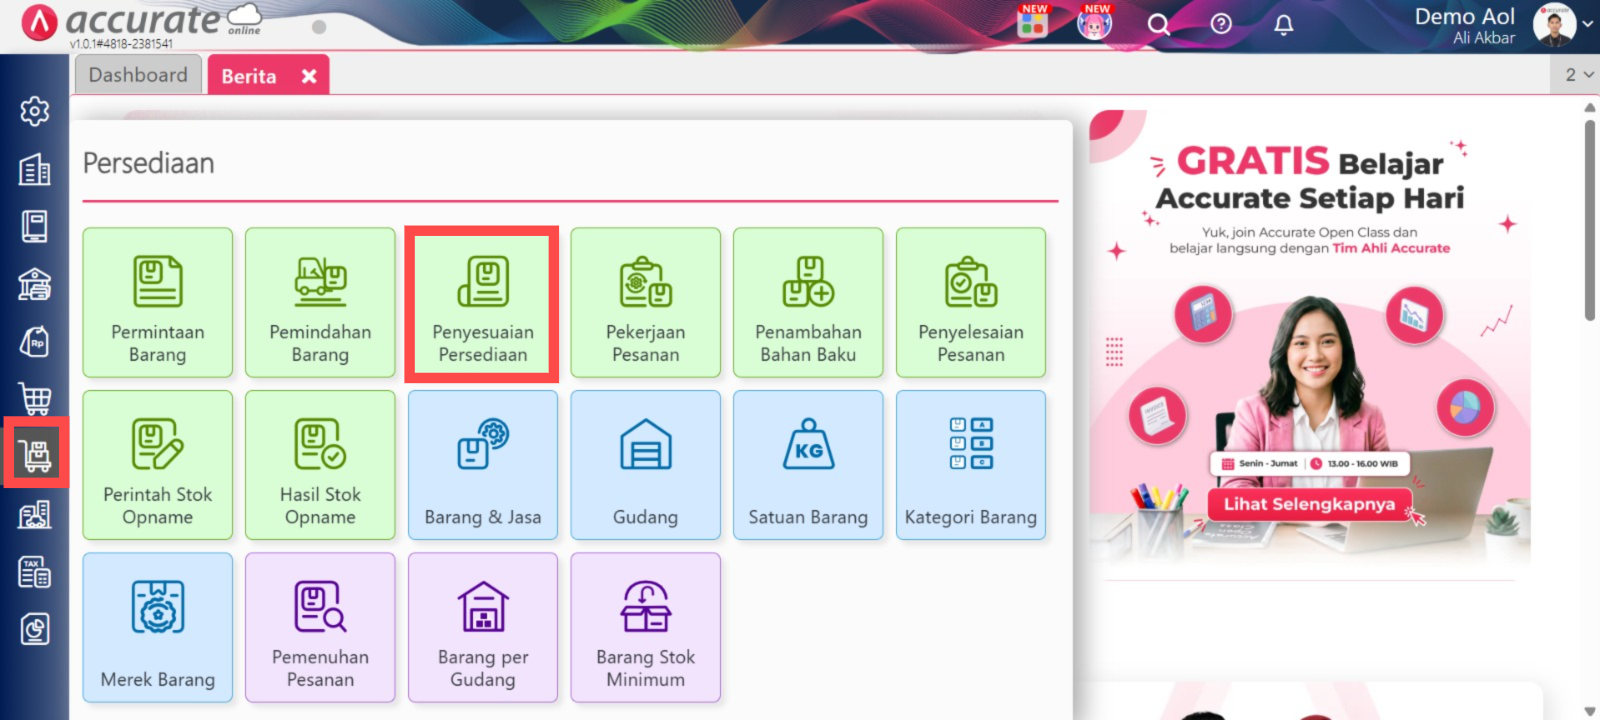Open Barang per Gudang tile
Viewport: 1600px width, 720px height.
click(483, 628)
